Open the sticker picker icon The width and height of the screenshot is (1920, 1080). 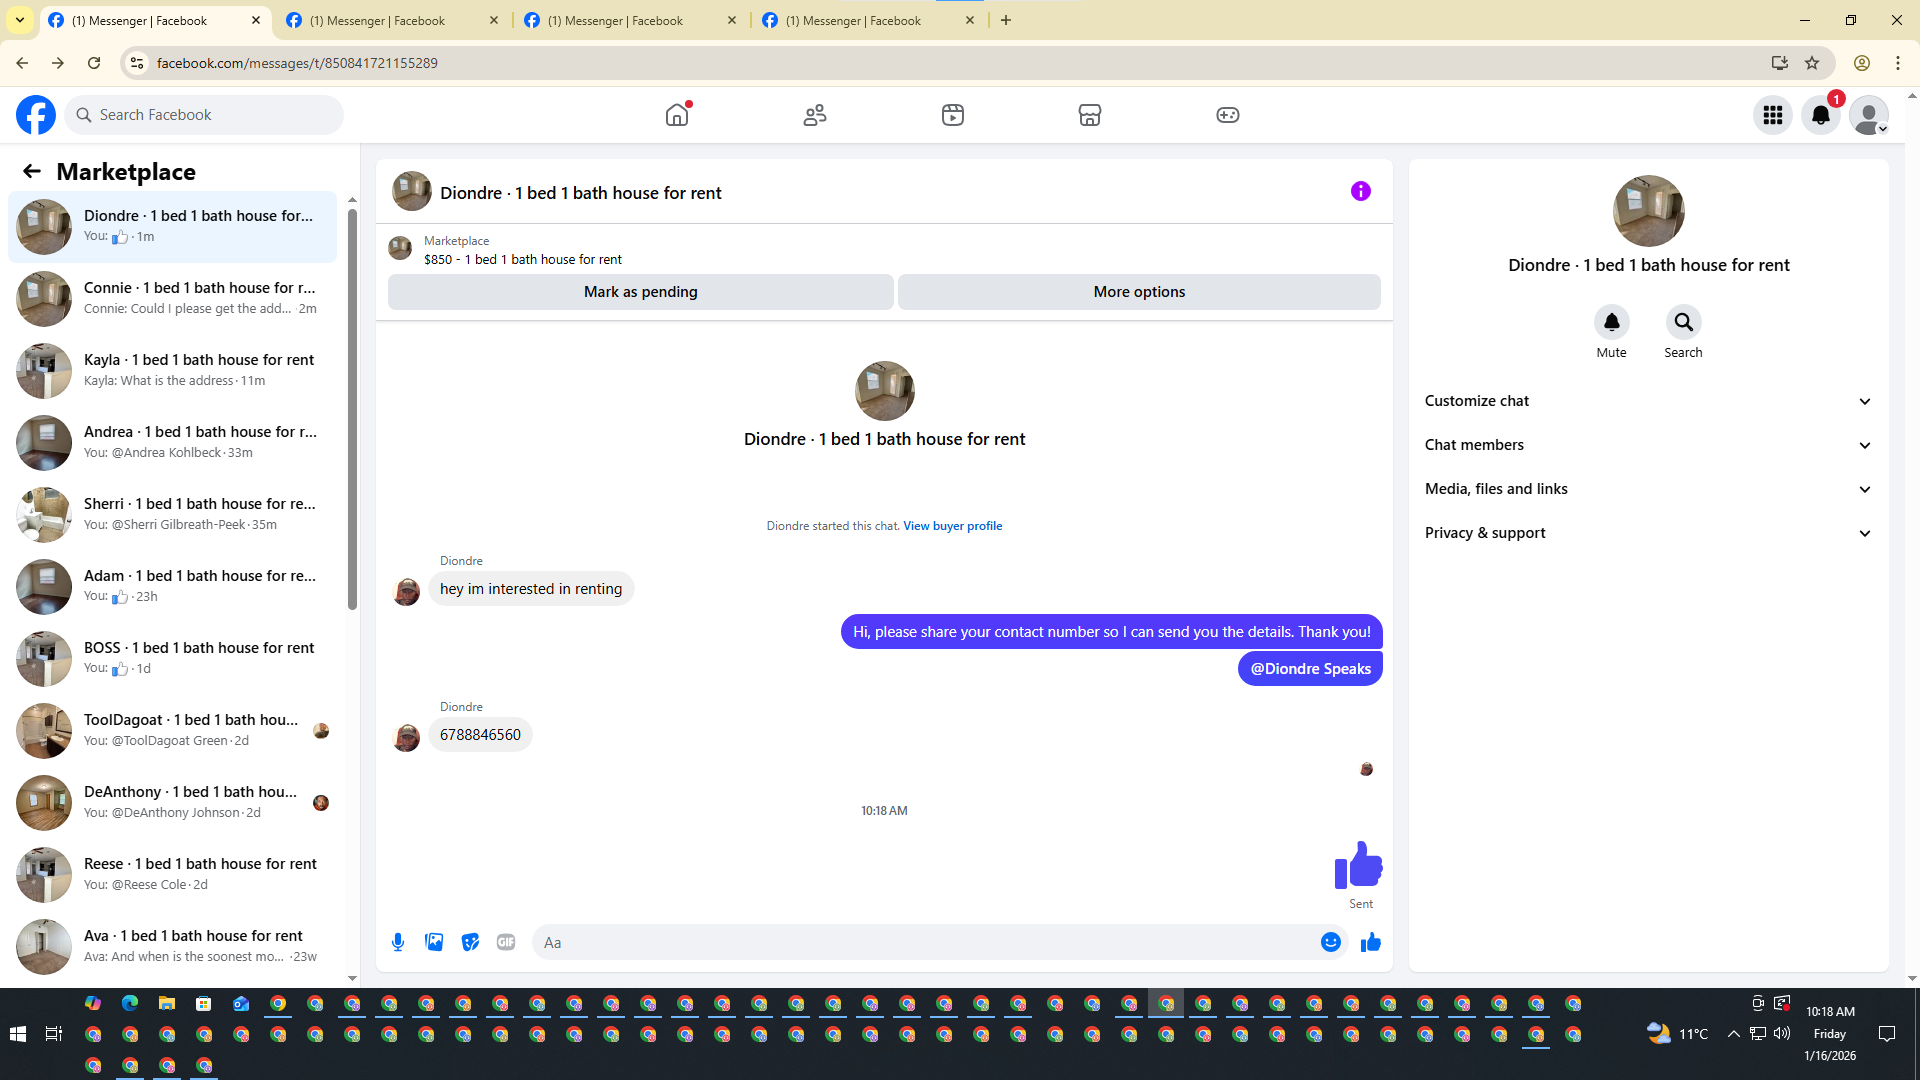tap(470, 942)
